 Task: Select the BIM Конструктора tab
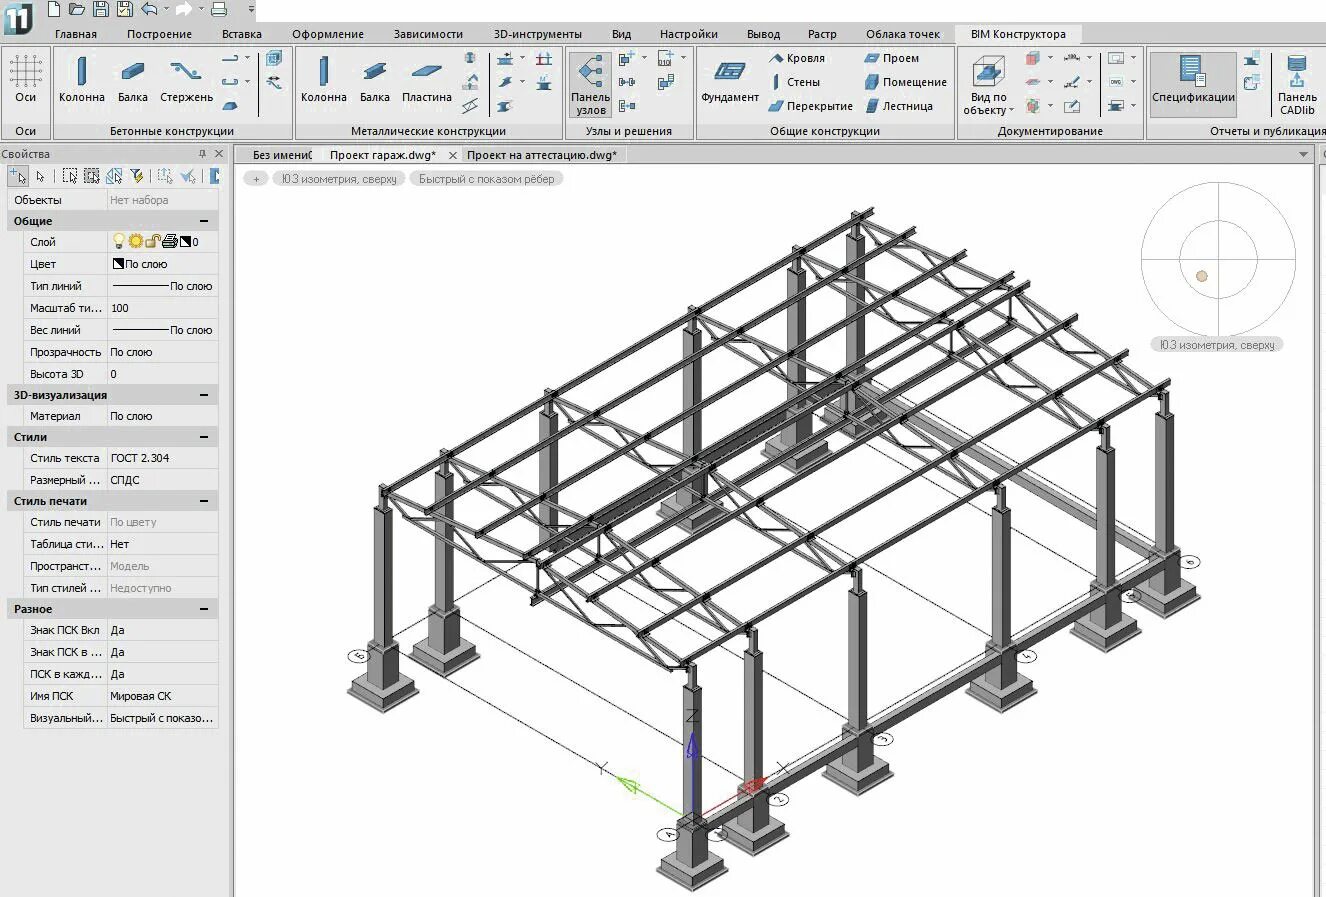[1018, 34]
